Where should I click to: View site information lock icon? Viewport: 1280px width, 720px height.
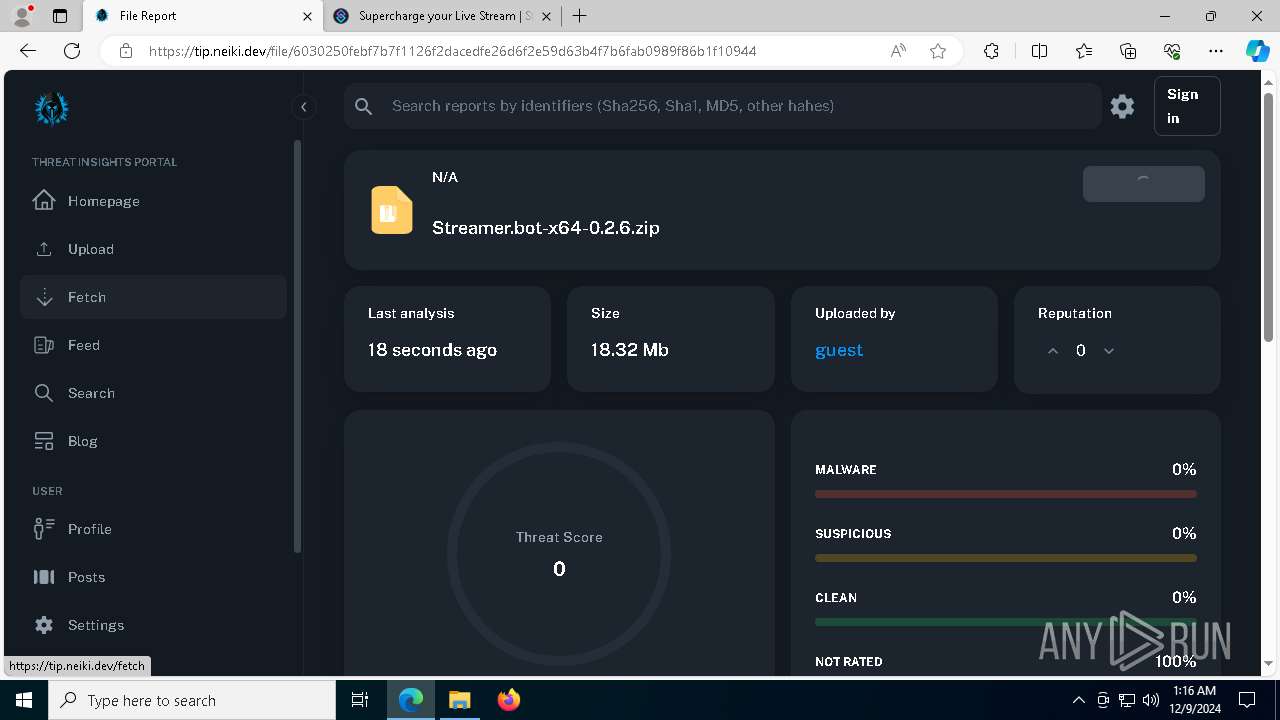click(x=126, y=51)
